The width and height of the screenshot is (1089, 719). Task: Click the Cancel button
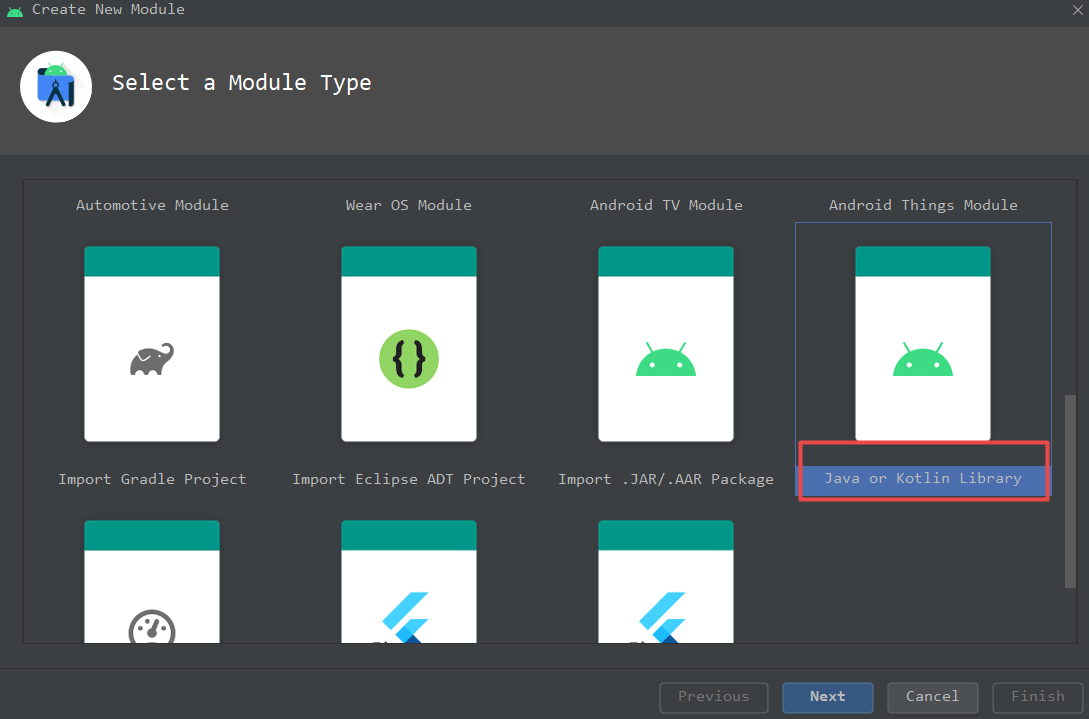pos(933,697)
